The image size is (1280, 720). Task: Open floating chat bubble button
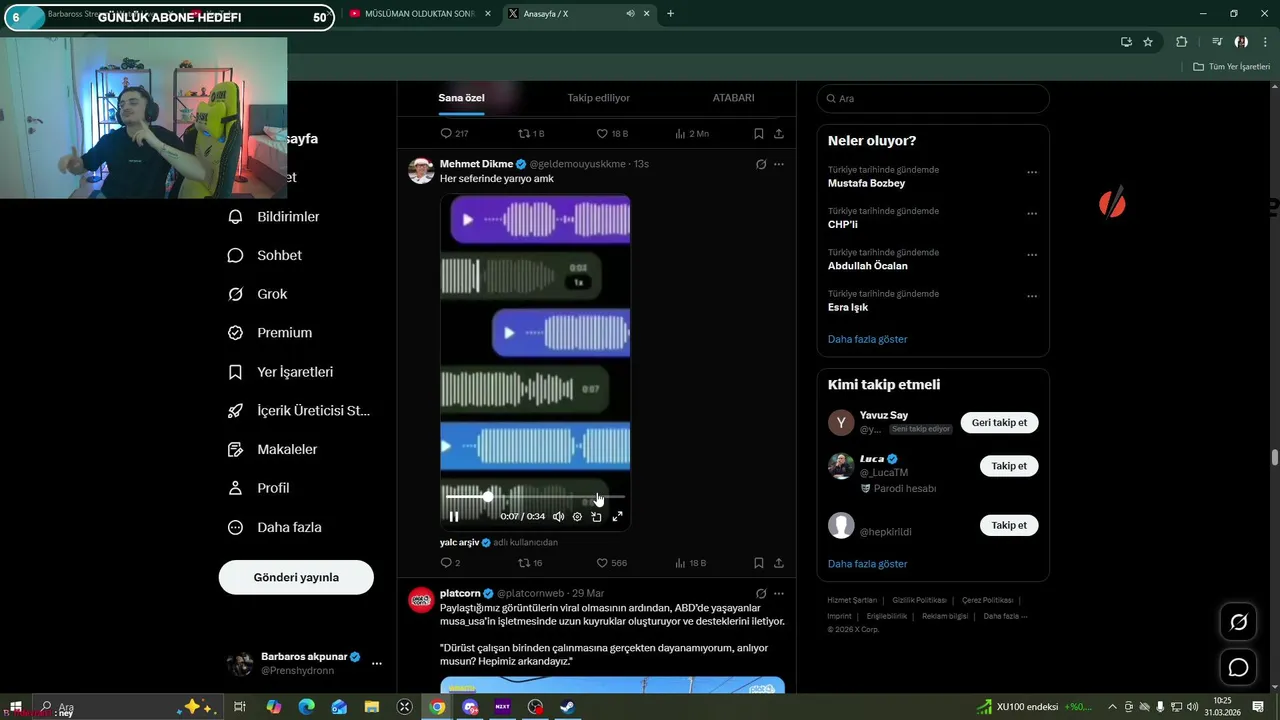1238,667
